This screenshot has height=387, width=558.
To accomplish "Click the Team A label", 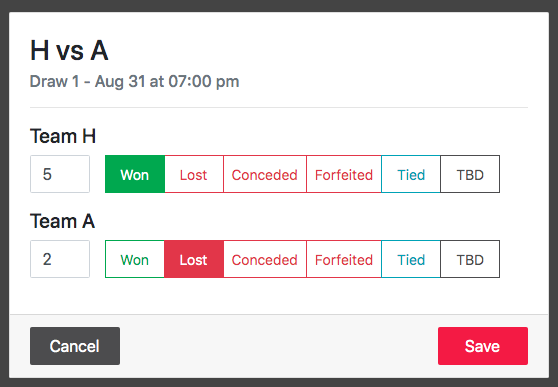I will (x=63, y=221).
